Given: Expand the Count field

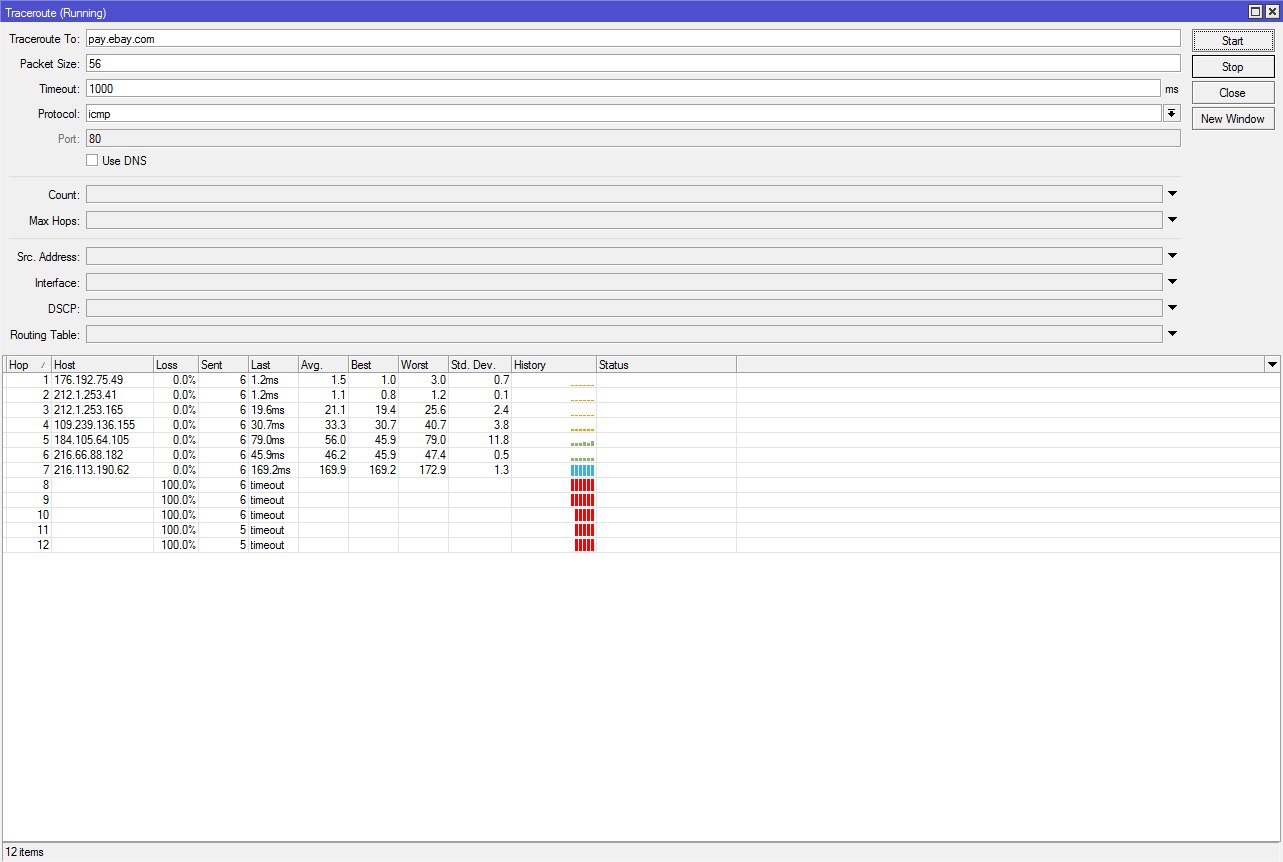Looking at the screenshot, I should point(1173,194).
